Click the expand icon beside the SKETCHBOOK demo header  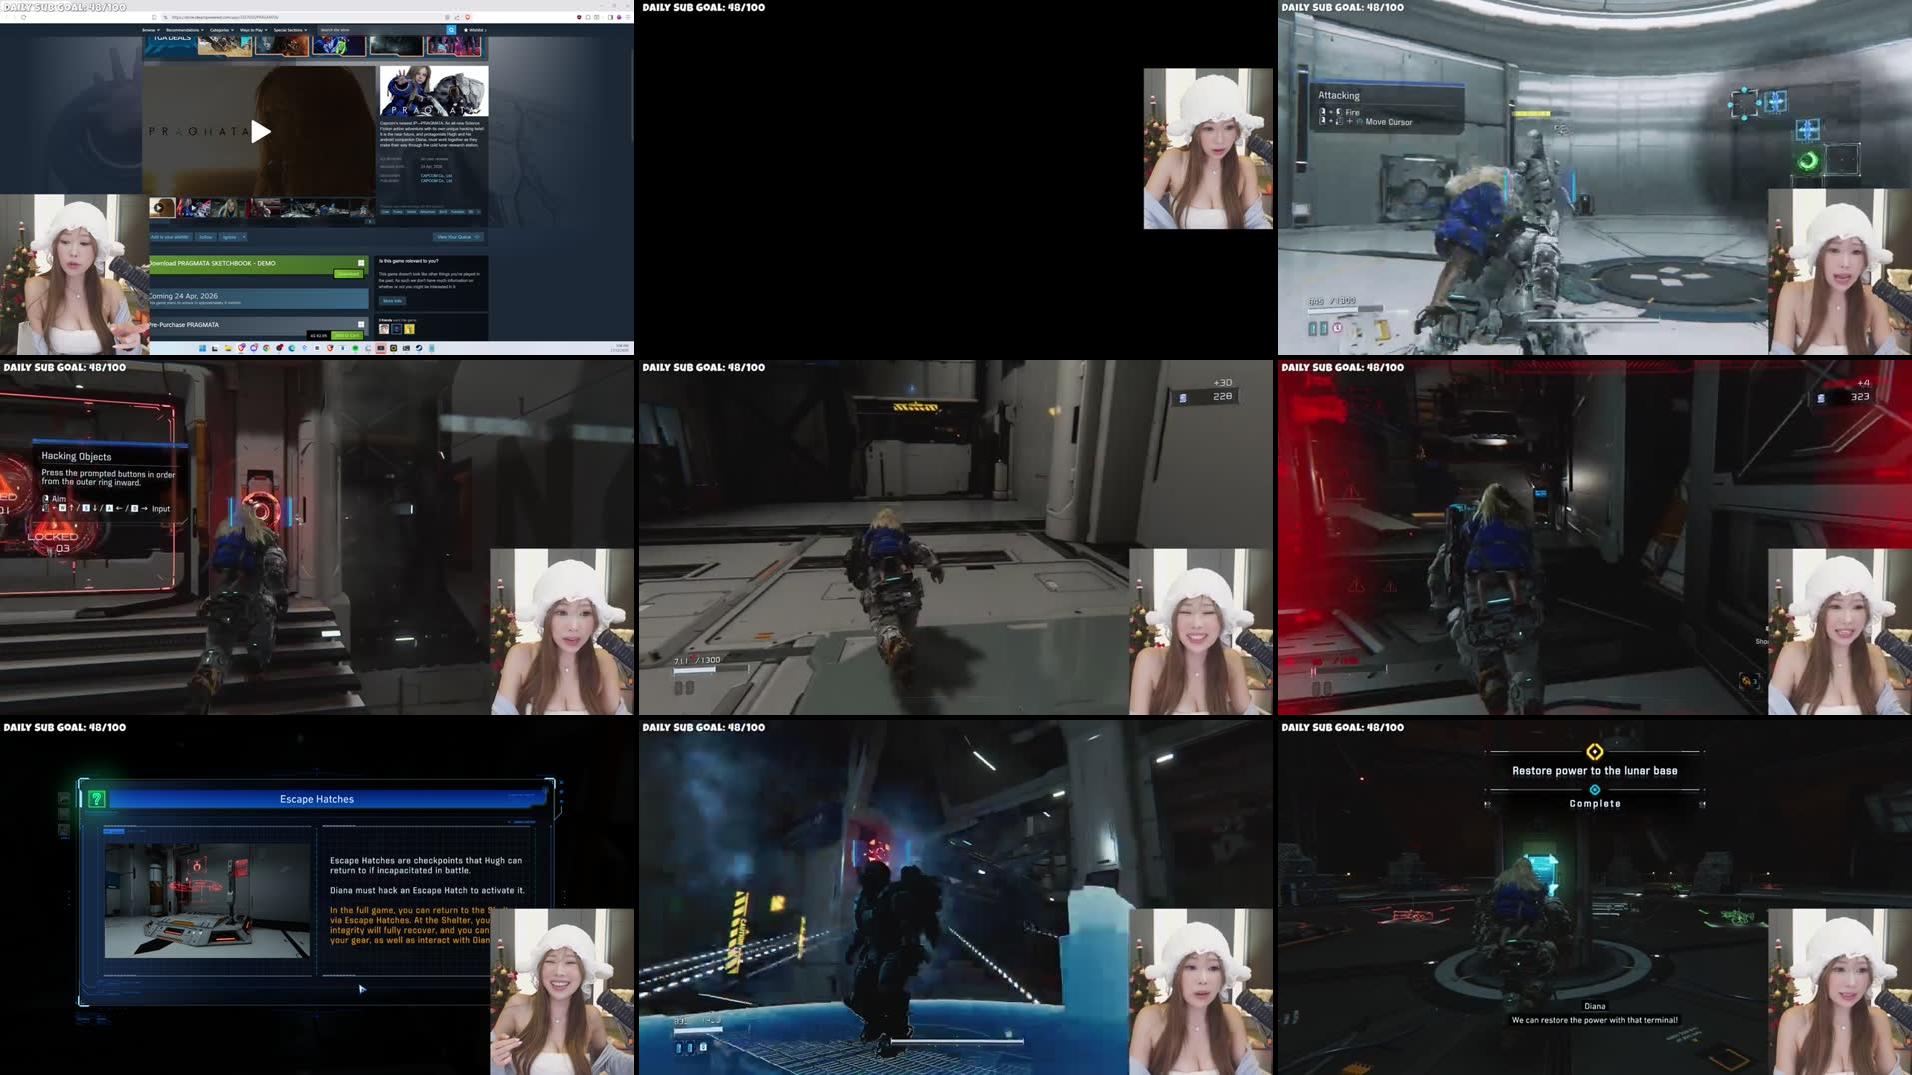click(360, 262)
